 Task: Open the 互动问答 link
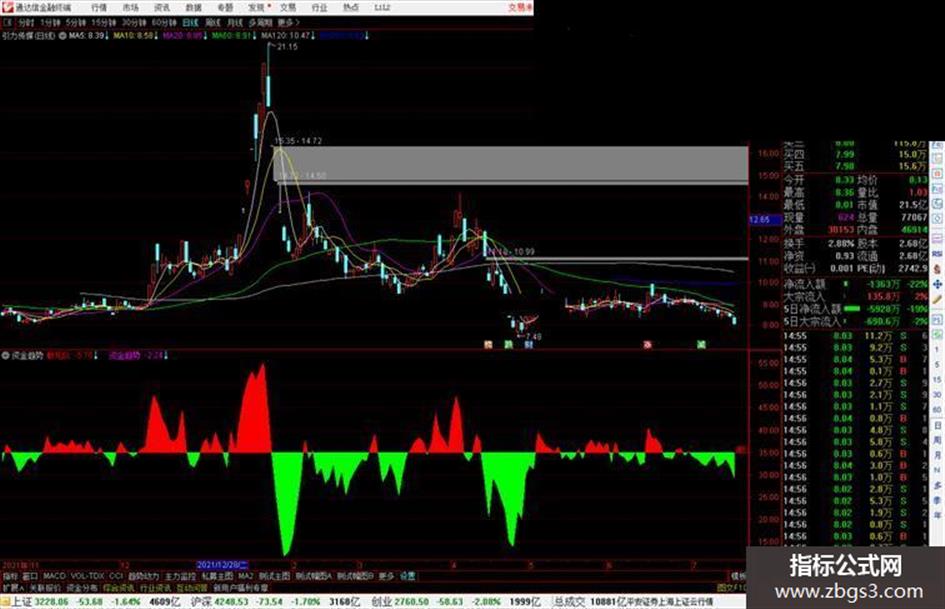192,587
